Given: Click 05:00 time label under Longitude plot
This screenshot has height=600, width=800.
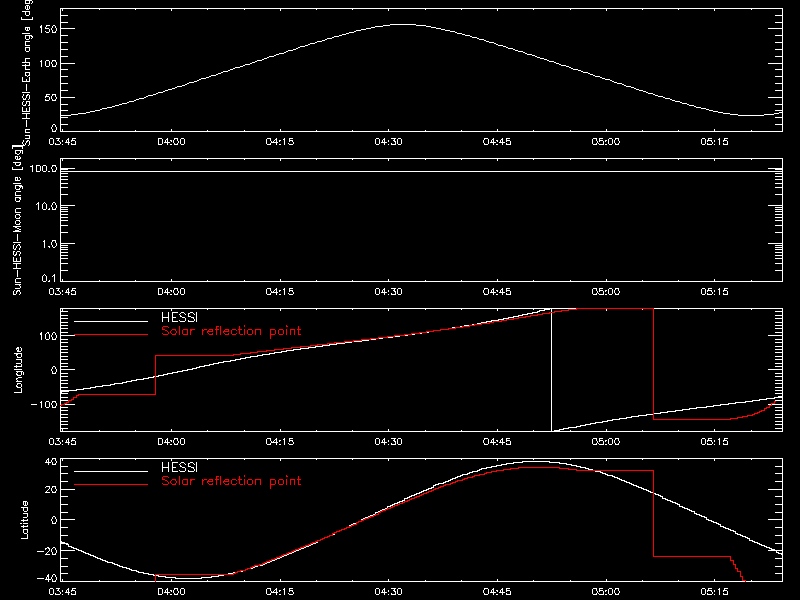Looking at the screenshot, I should (x=606, y=442).
